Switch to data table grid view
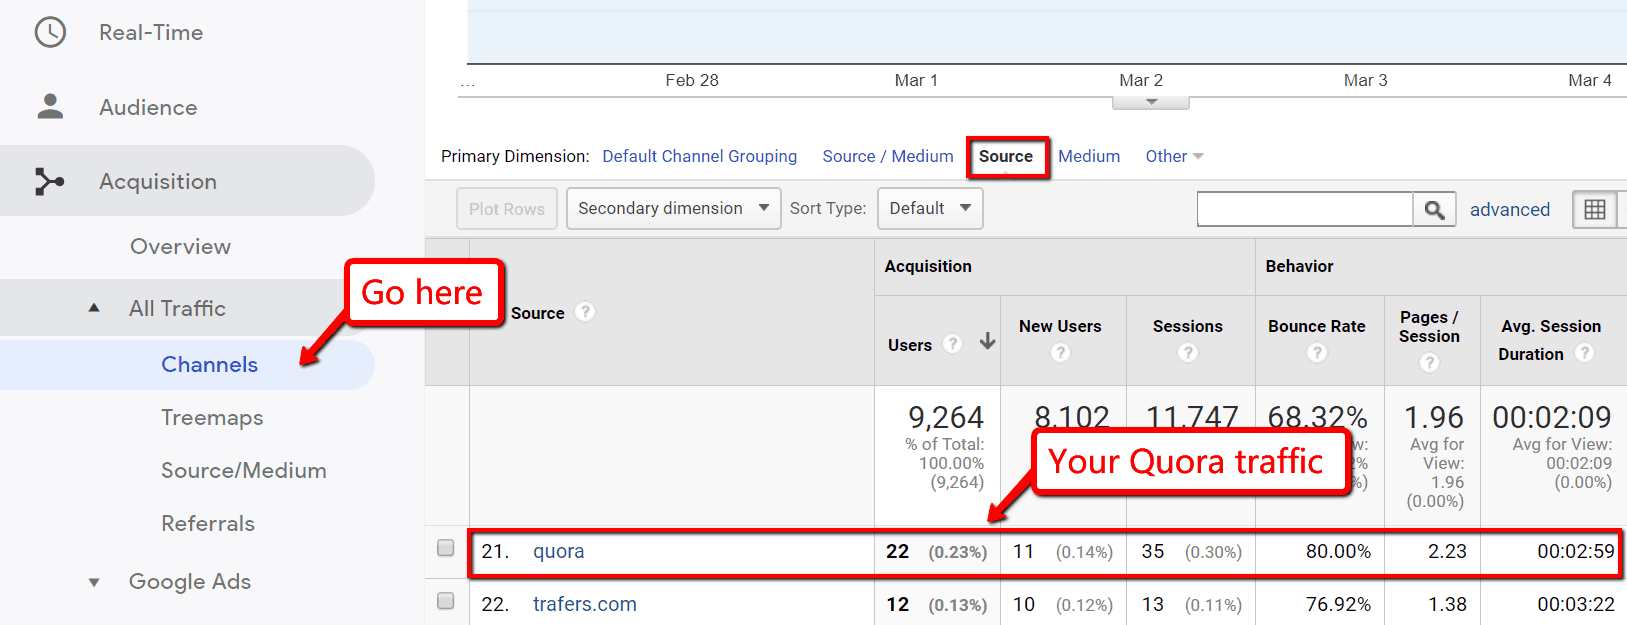 pos(1595,210)
